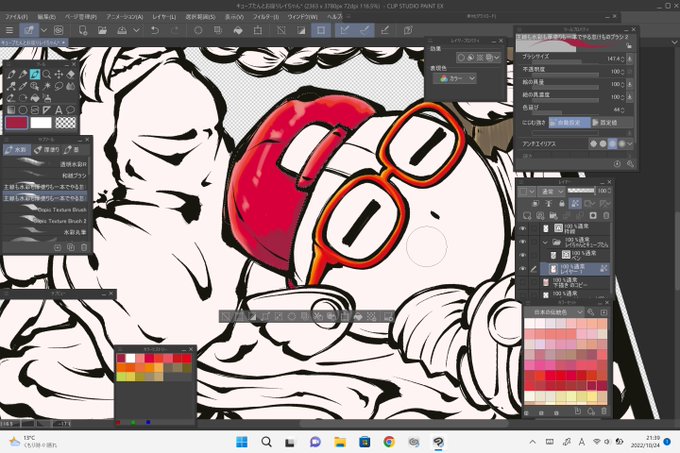Viewport: 680px width, 453px height.
Task: Select the Gradient tool
Action: pos(11,110)
